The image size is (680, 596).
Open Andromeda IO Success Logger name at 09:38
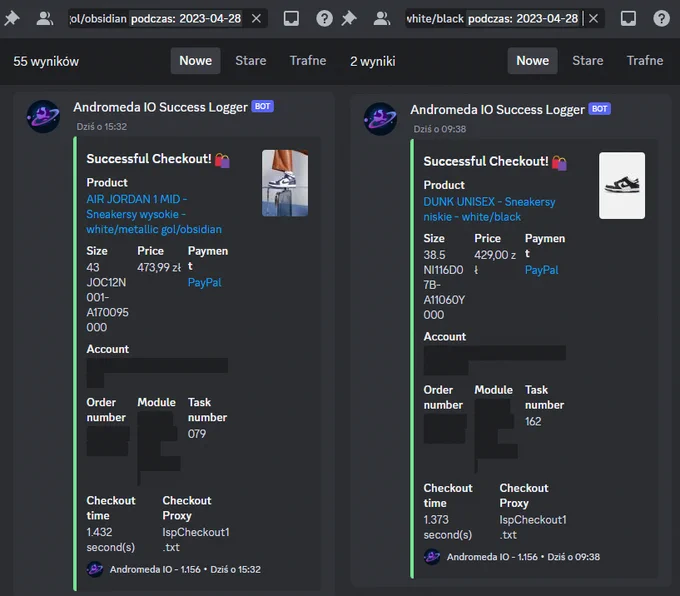497,110
